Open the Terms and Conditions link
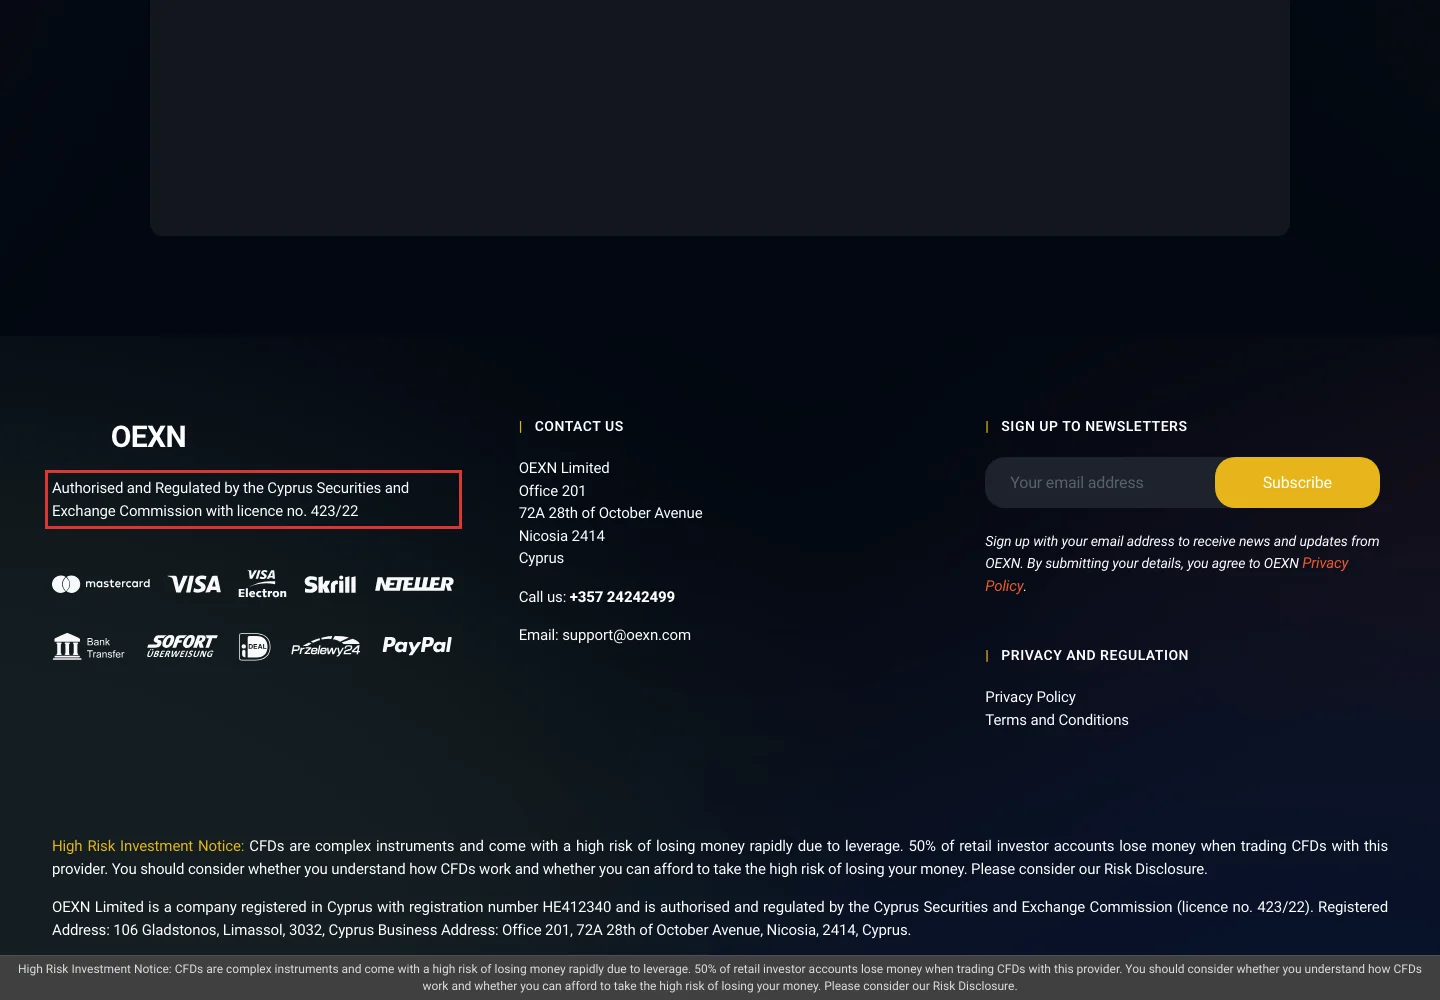 pos(1057,720)
